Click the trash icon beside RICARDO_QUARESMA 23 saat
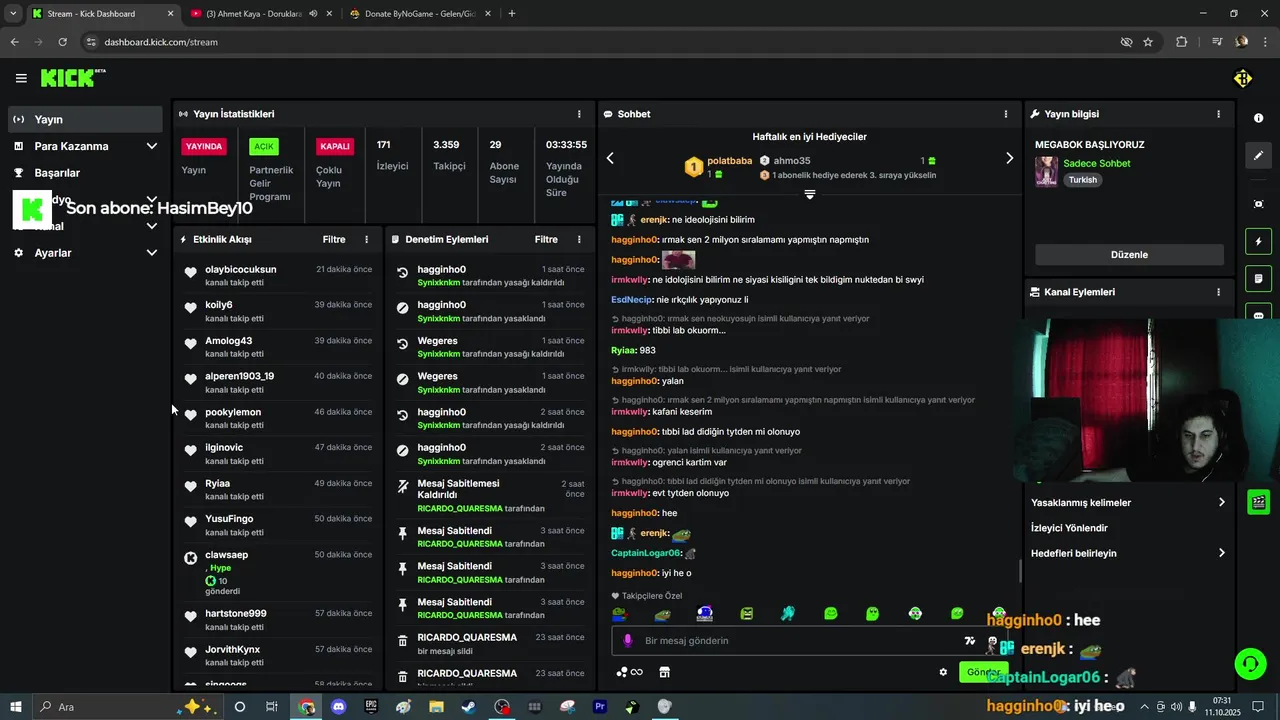Viewport: 1280px width, 720px height. pos(402,641)
